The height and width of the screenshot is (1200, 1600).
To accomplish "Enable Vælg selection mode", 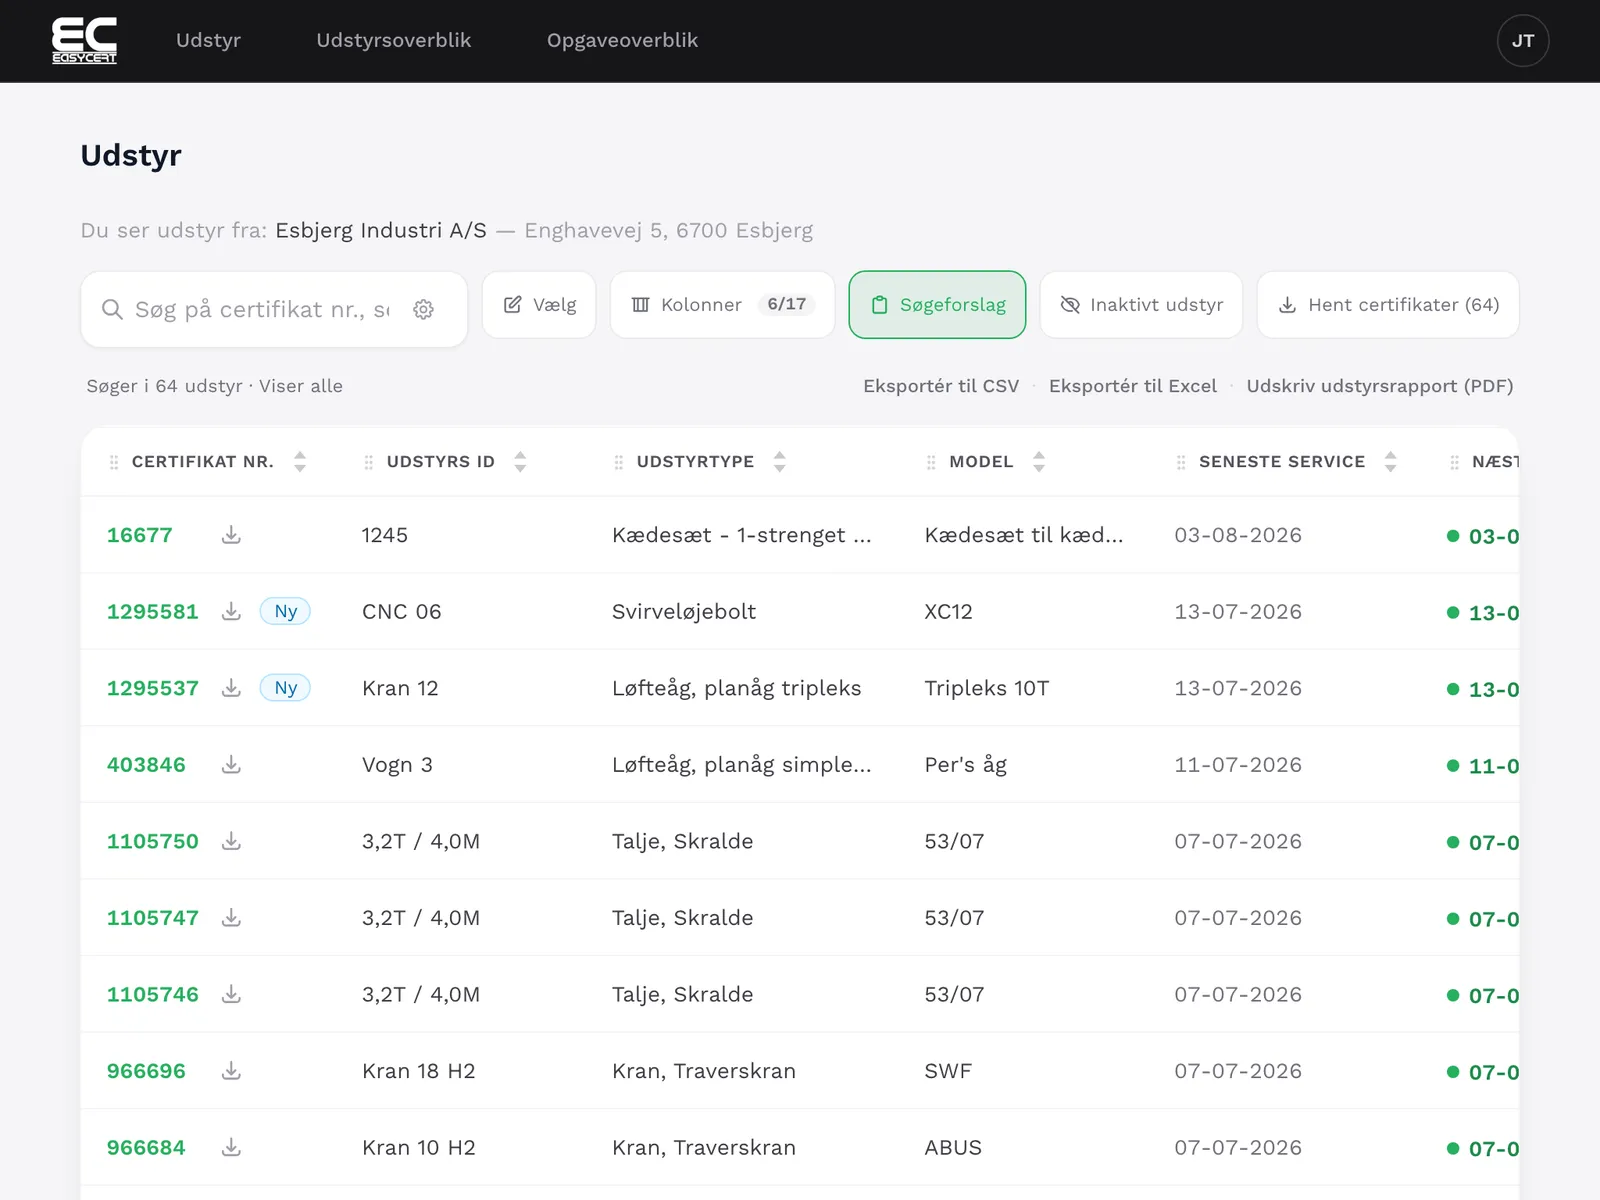I will click(x=539, y=305).
